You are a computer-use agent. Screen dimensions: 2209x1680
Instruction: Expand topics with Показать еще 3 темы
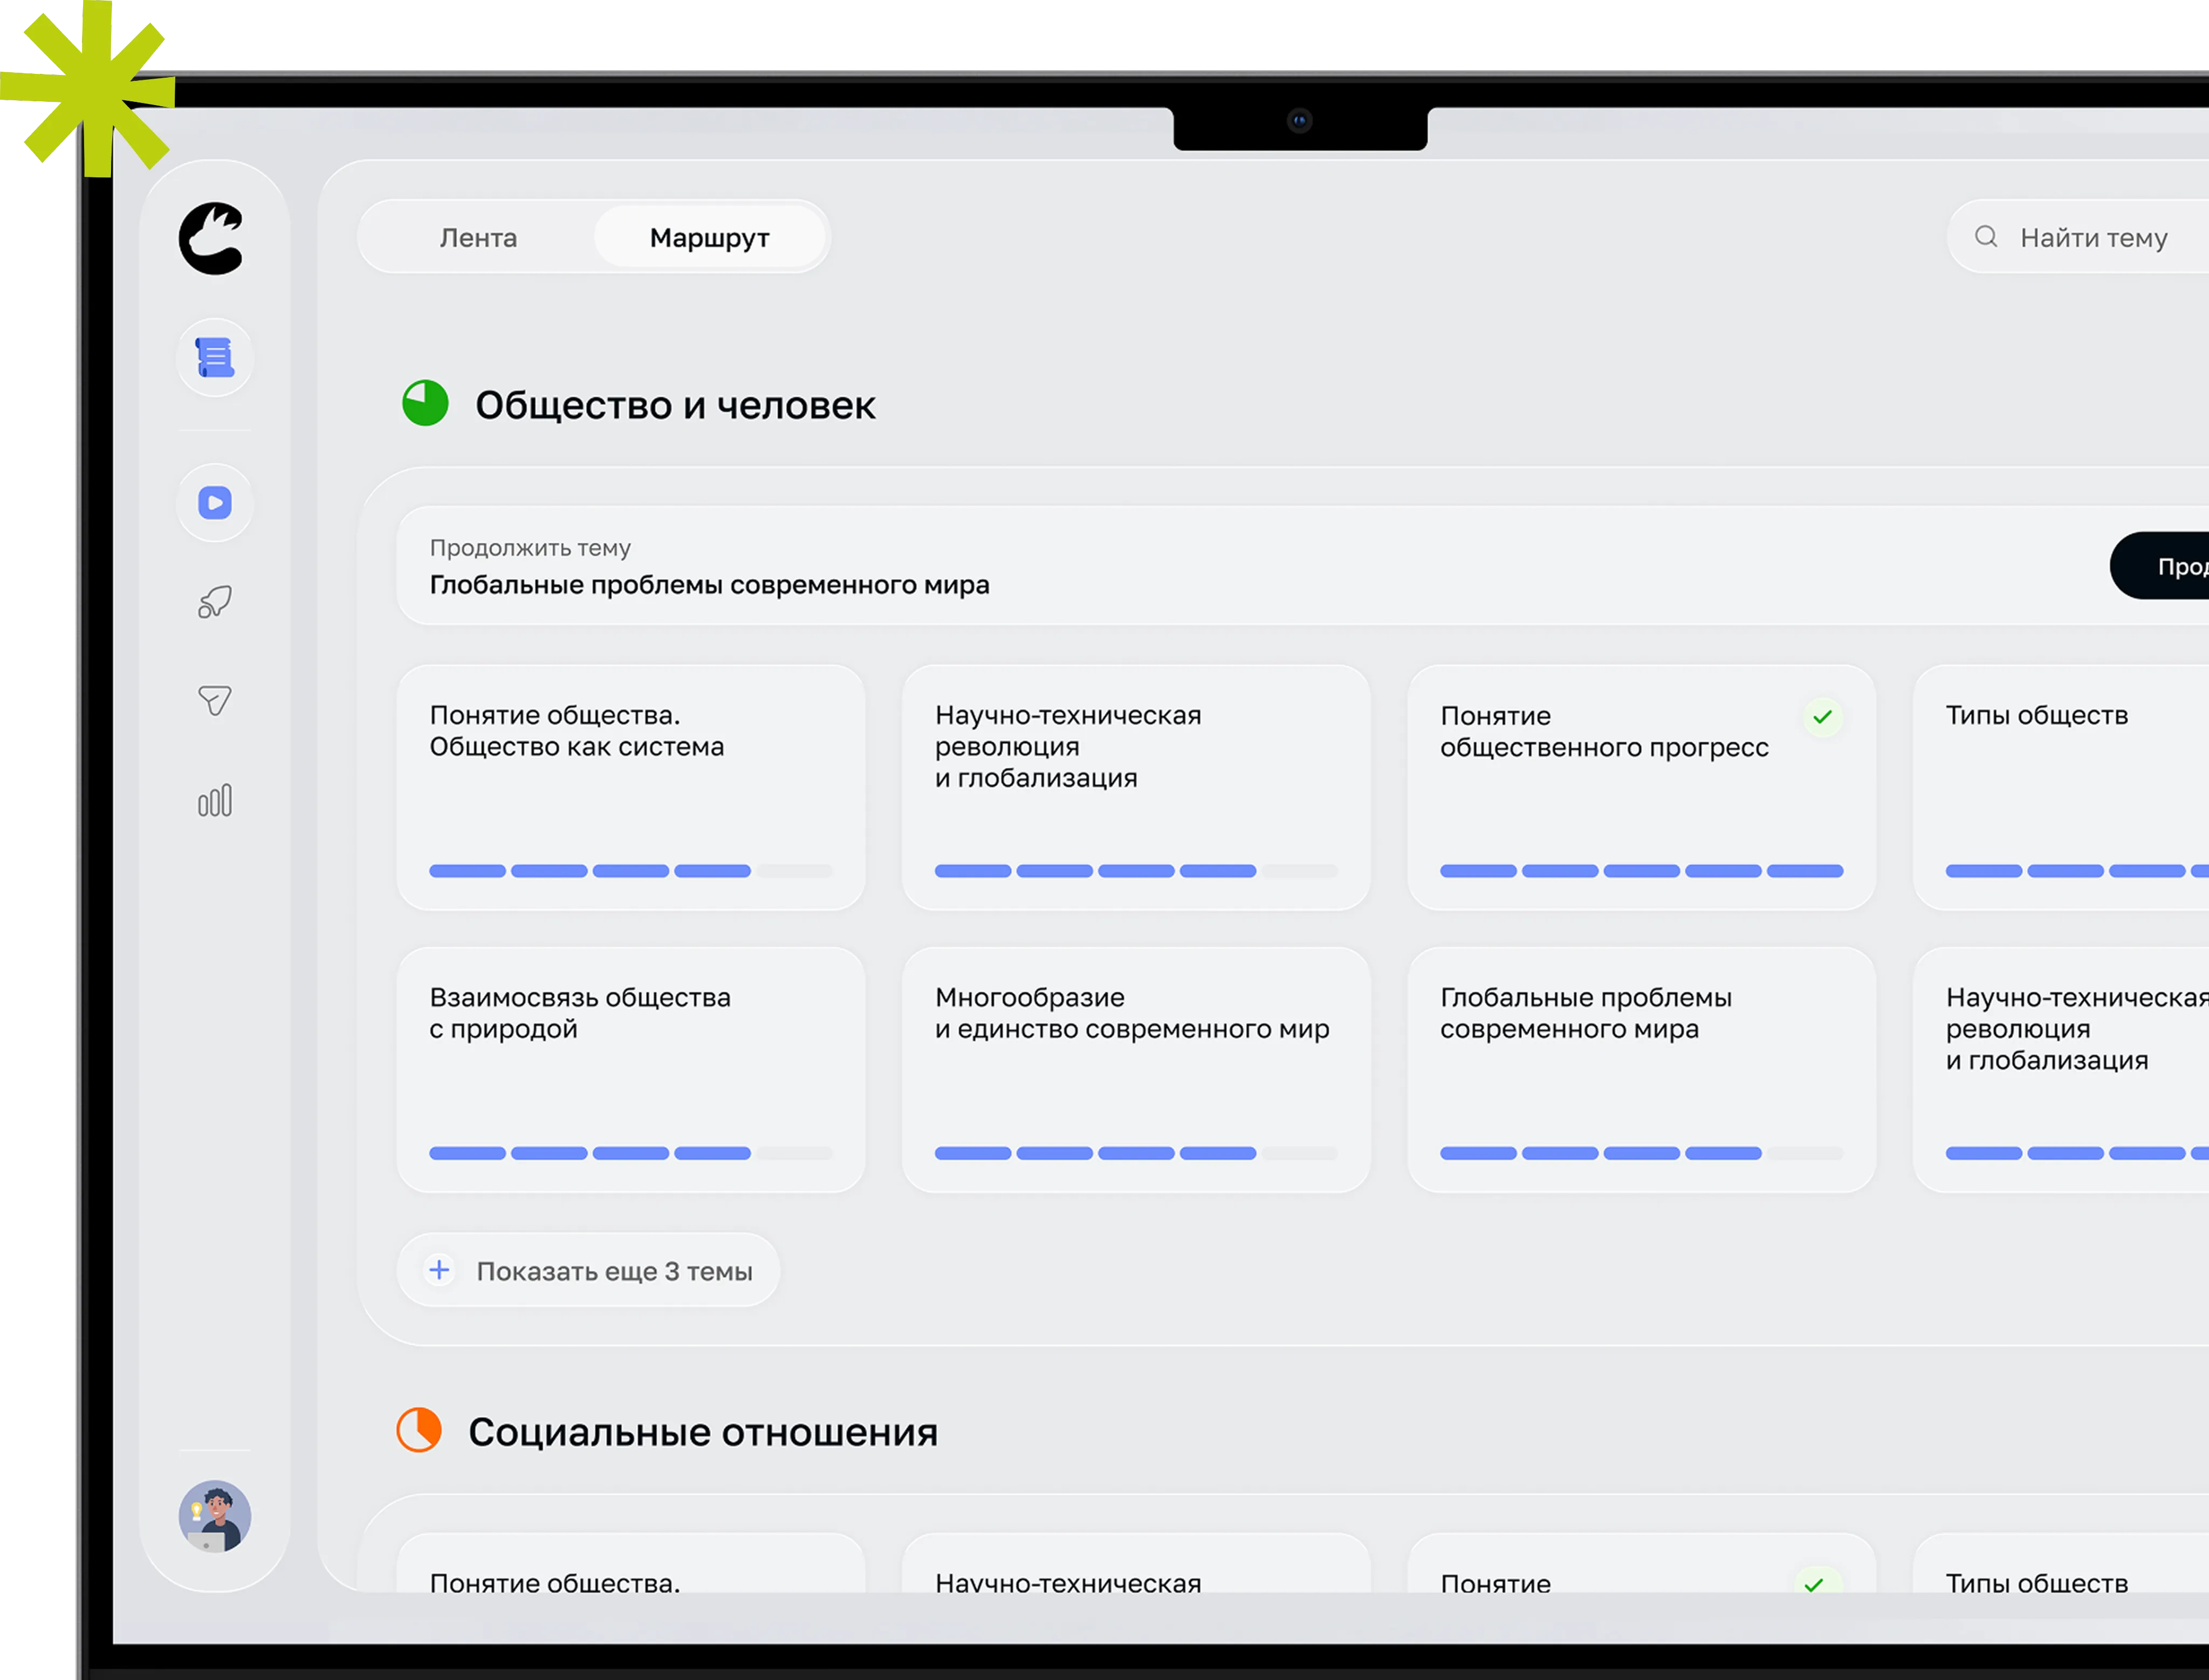588,1270
